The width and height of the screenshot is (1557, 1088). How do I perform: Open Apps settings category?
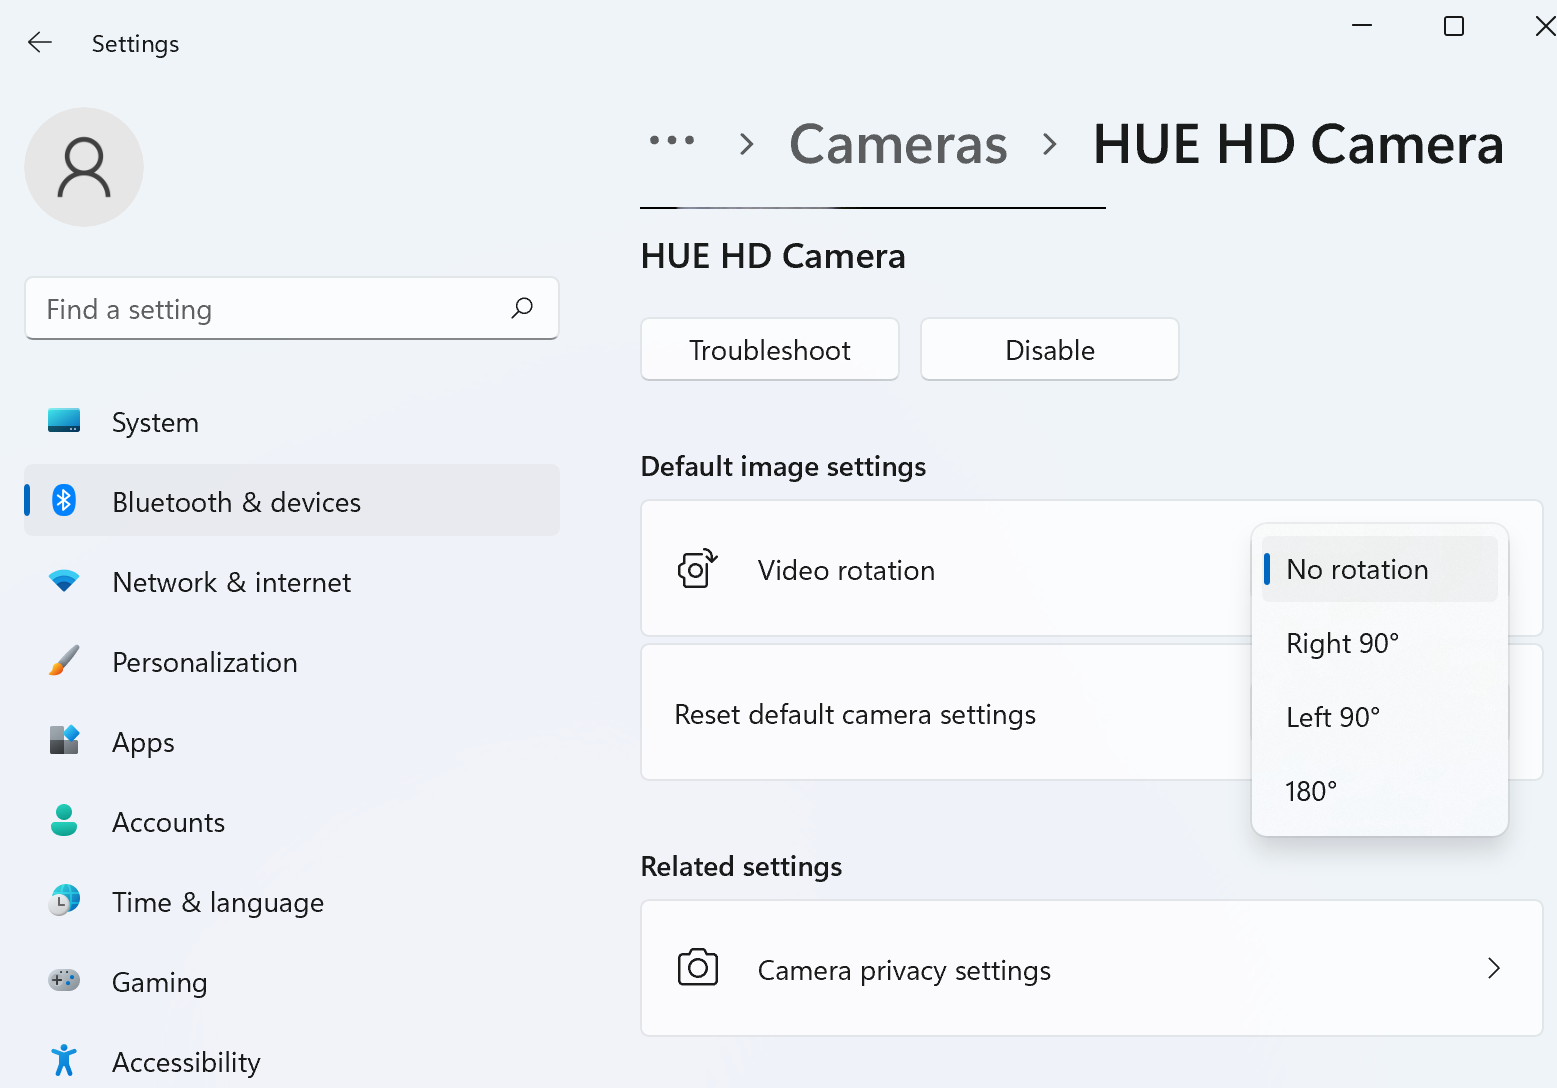click(292, 741)
